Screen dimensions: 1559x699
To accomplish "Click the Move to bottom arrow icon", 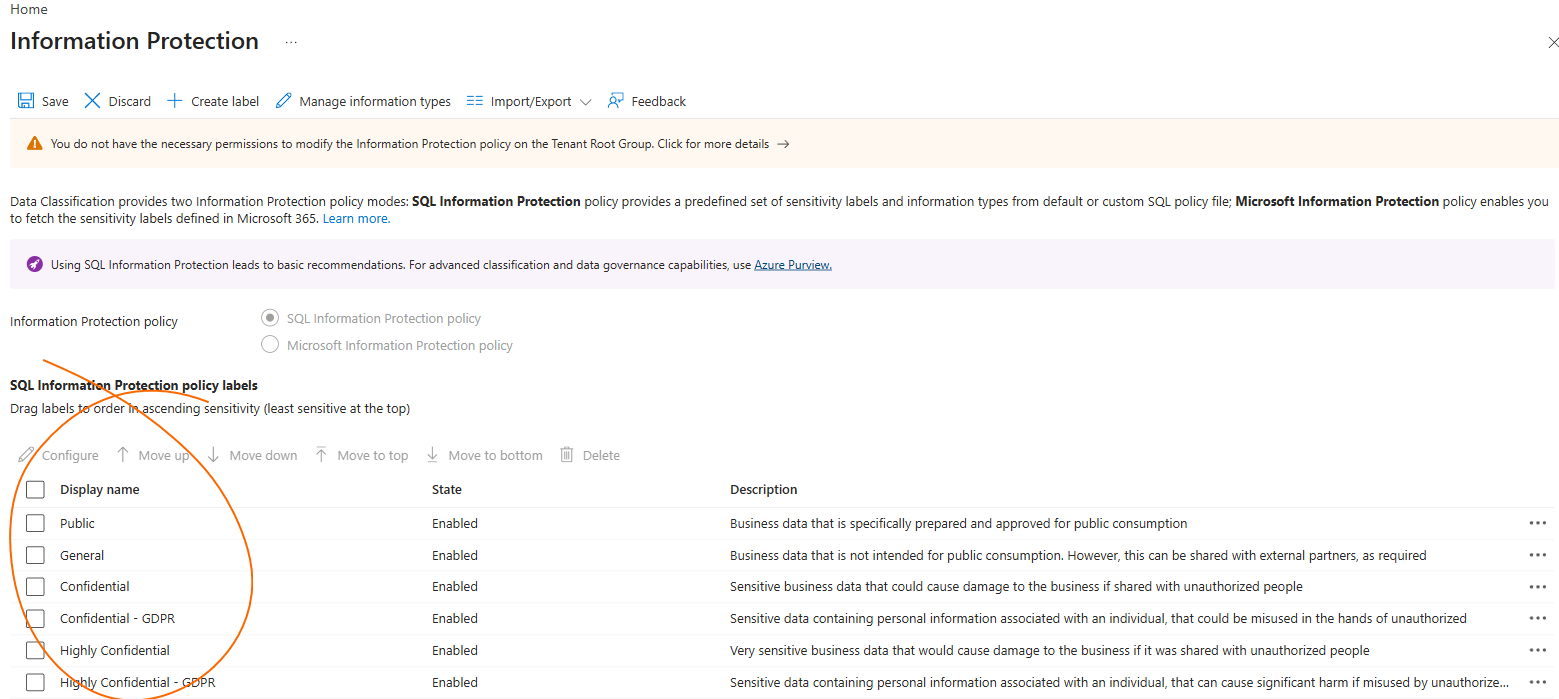I will (x=432, y=455).
